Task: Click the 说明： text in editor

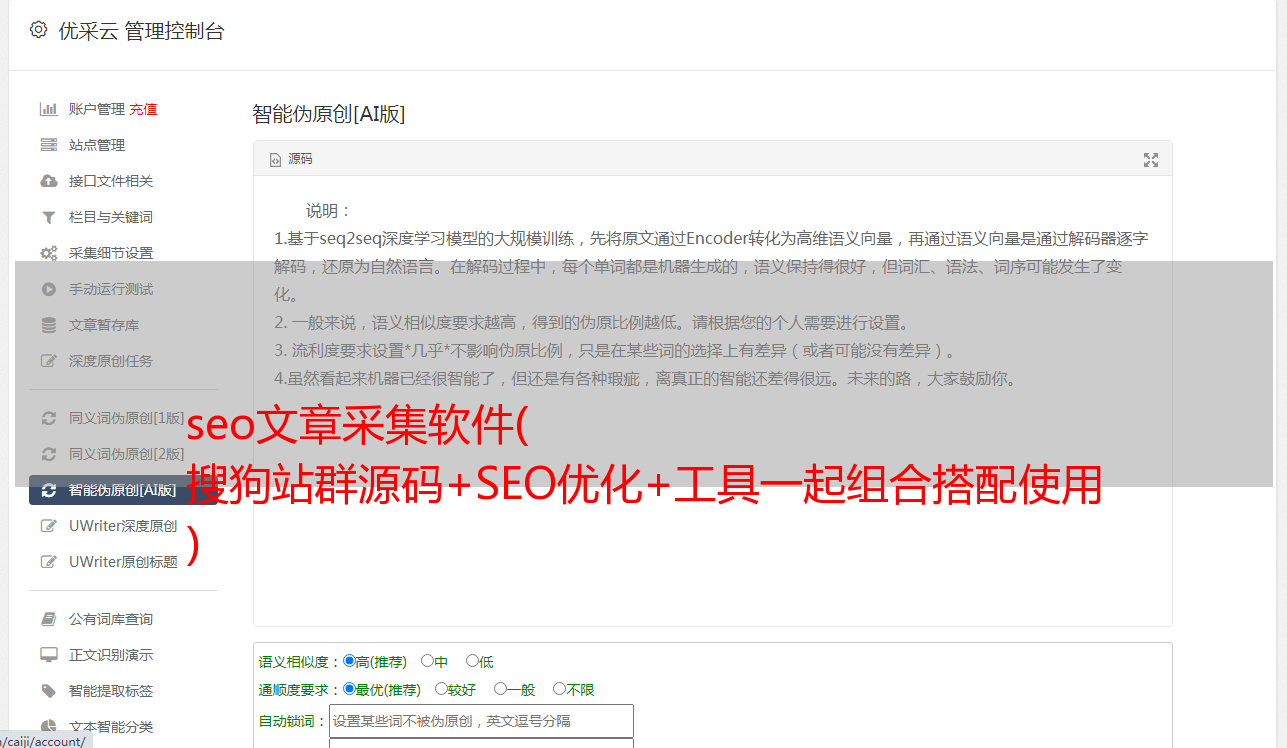Action: pyautogui.click(x=329, y=211)
